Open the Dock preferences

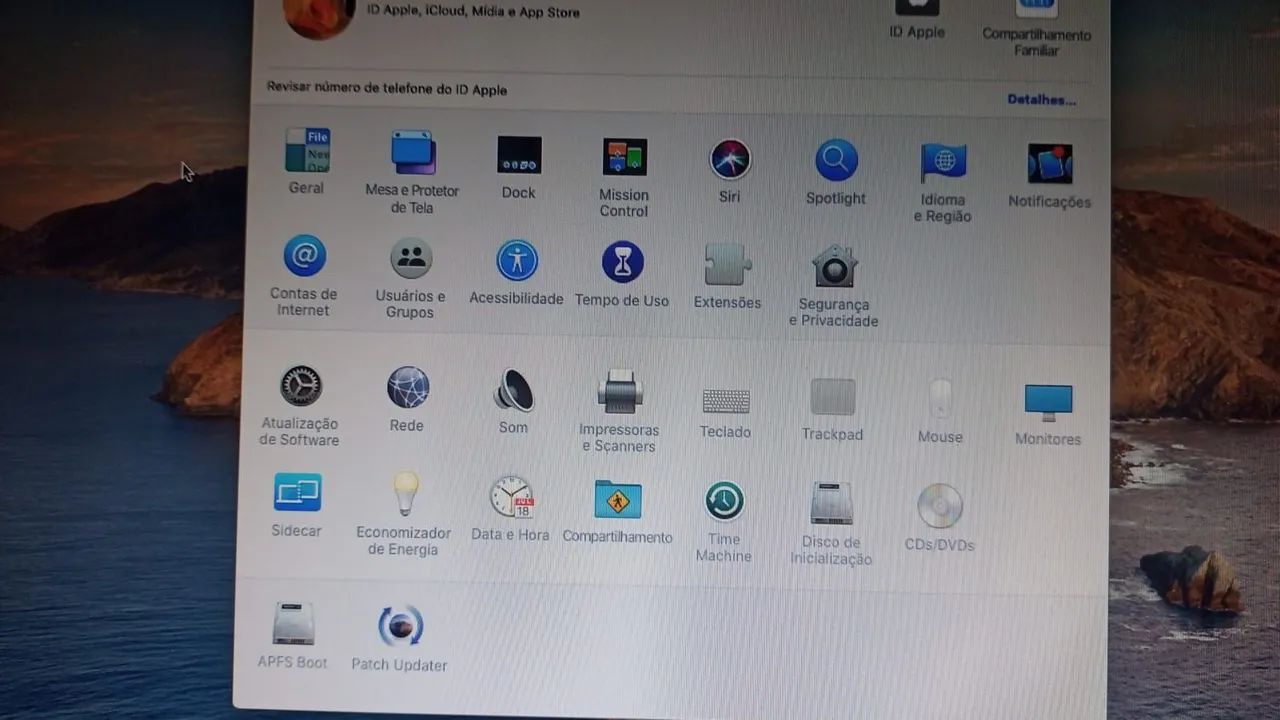point(518,158)
